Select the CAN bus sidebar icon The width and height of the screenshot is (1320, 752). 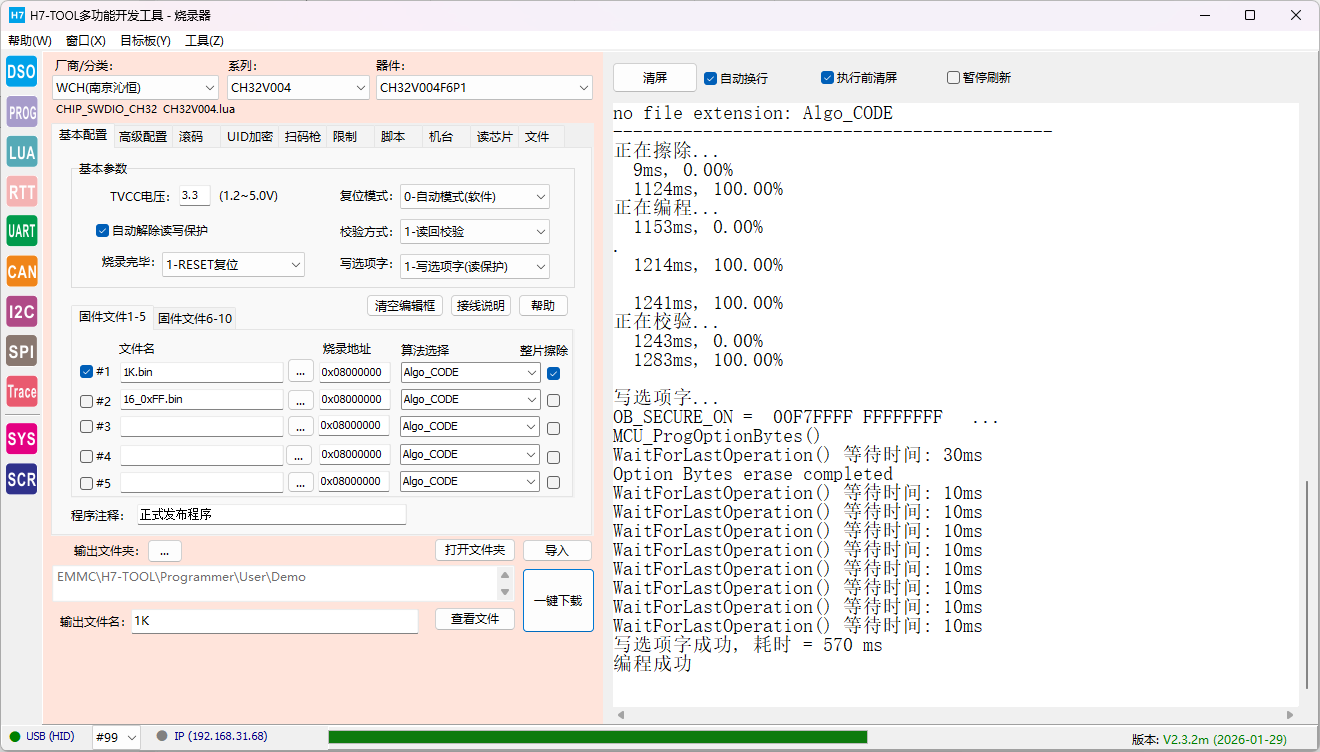(x=22, y=271)
